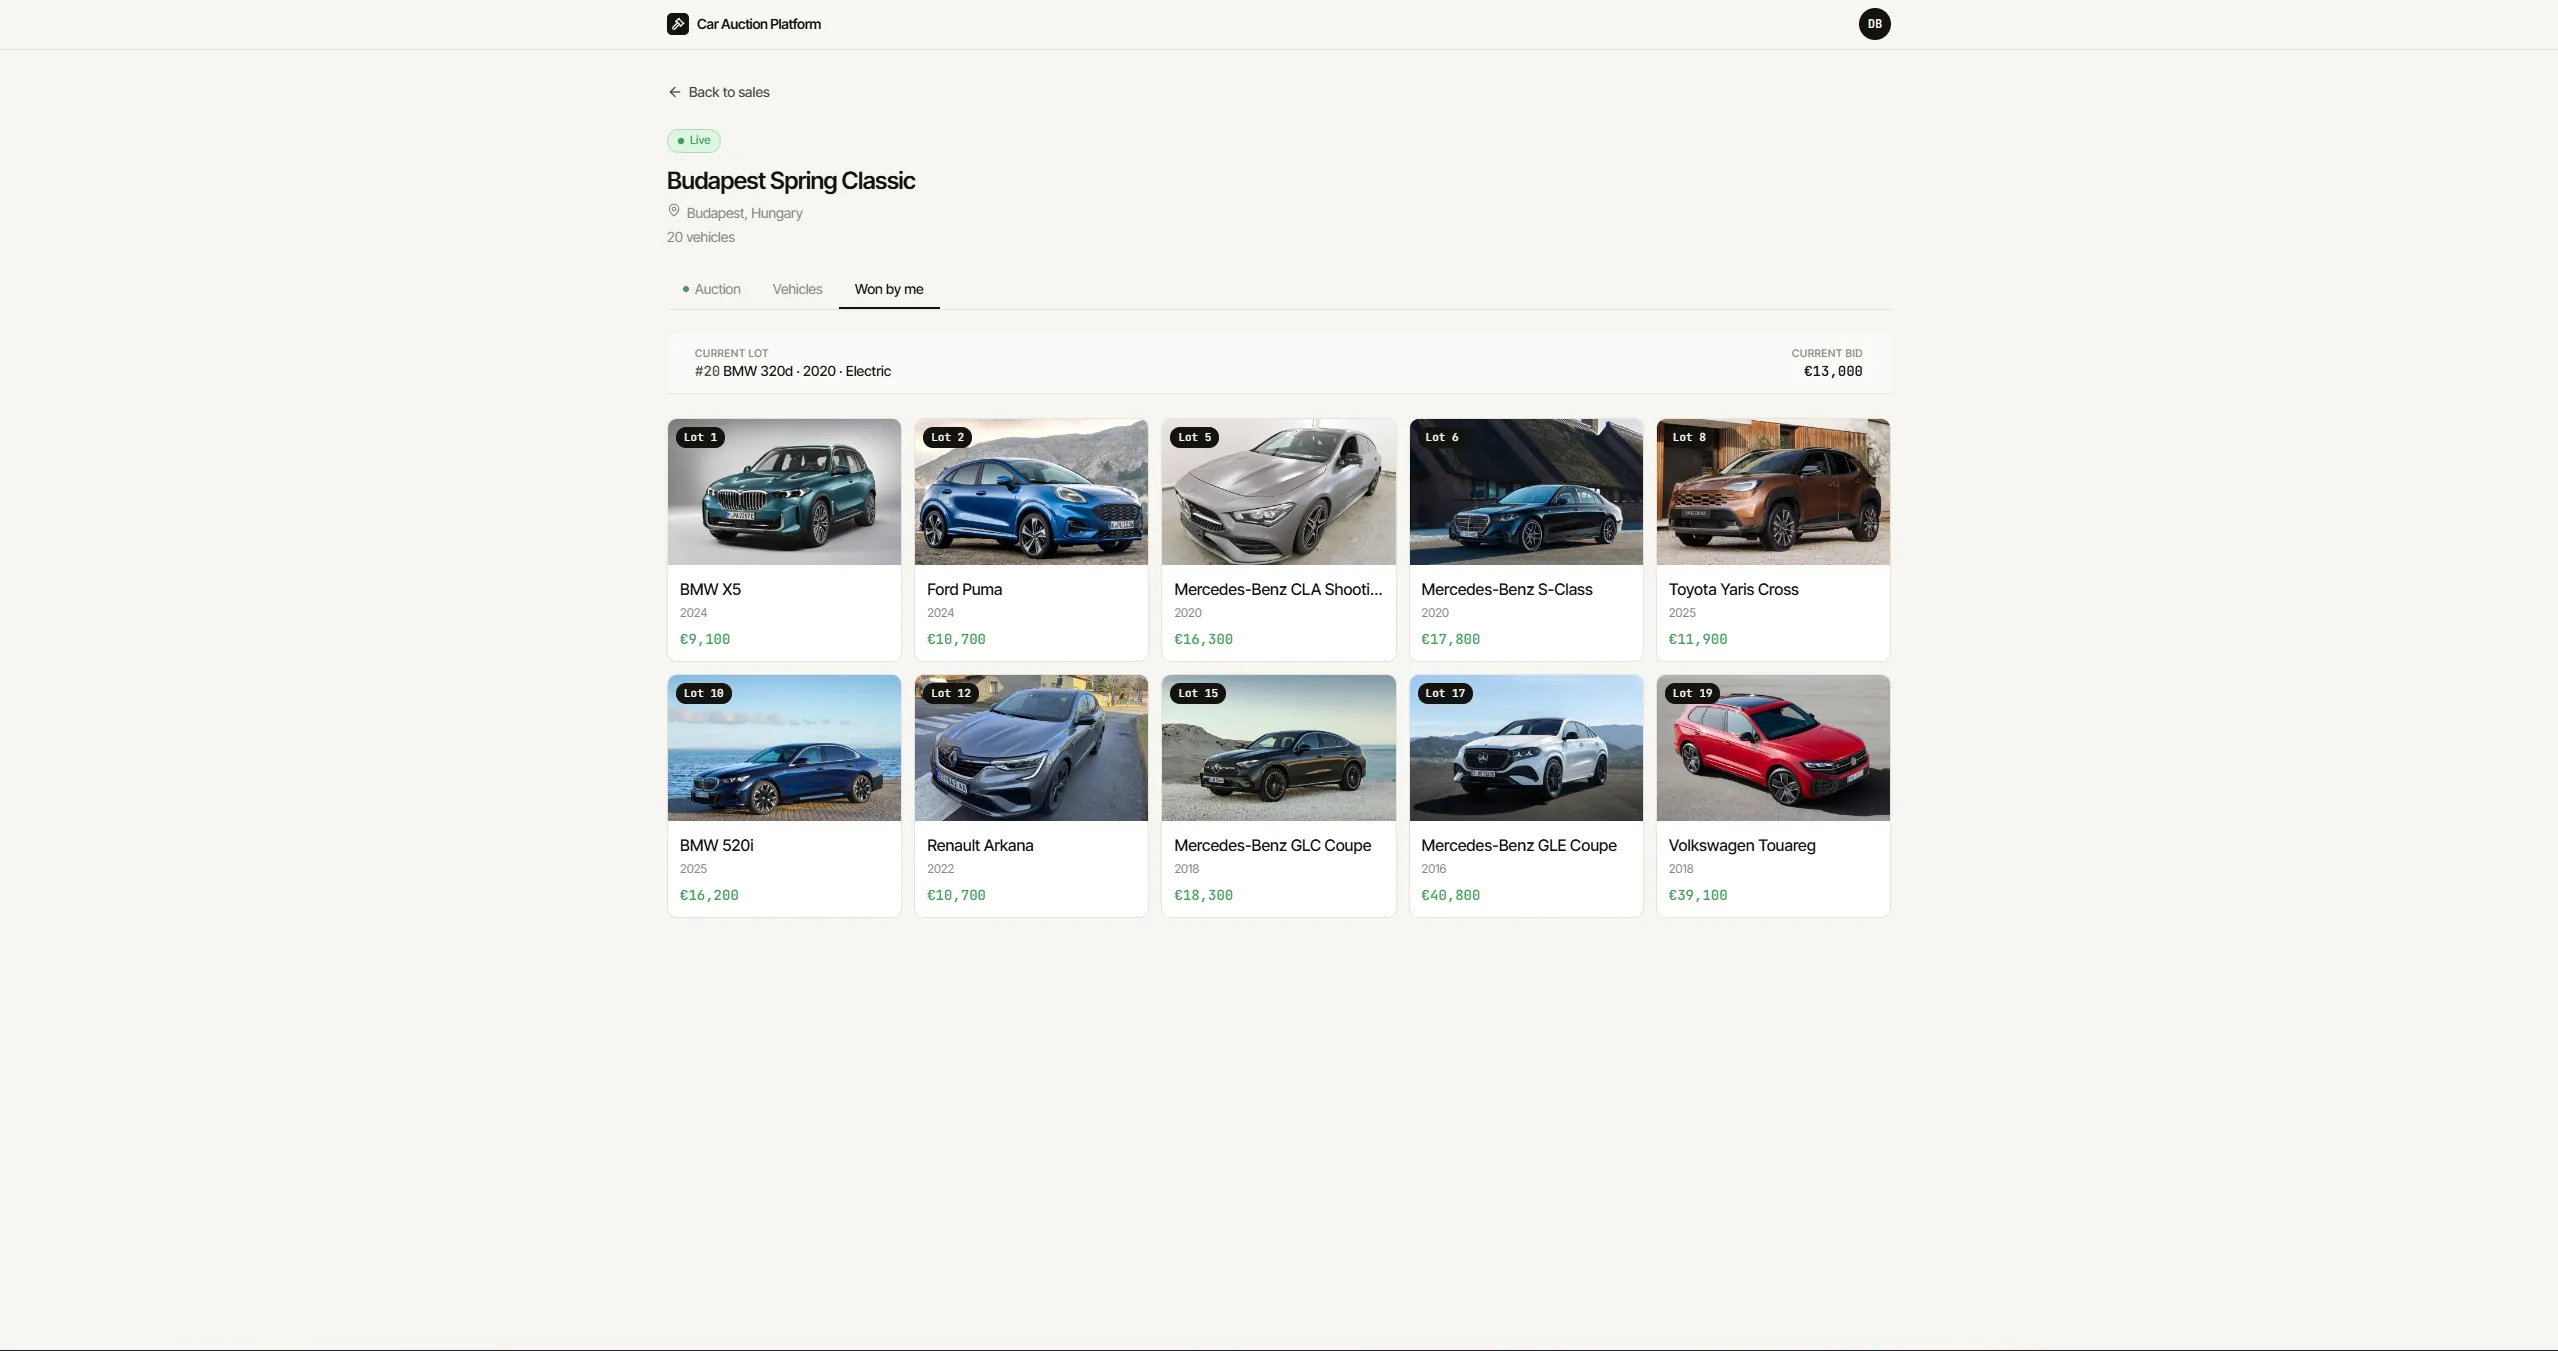Click the Lot 17 badge
This screenshot has height=1351, width=2558.
[x=1445, y=693]
